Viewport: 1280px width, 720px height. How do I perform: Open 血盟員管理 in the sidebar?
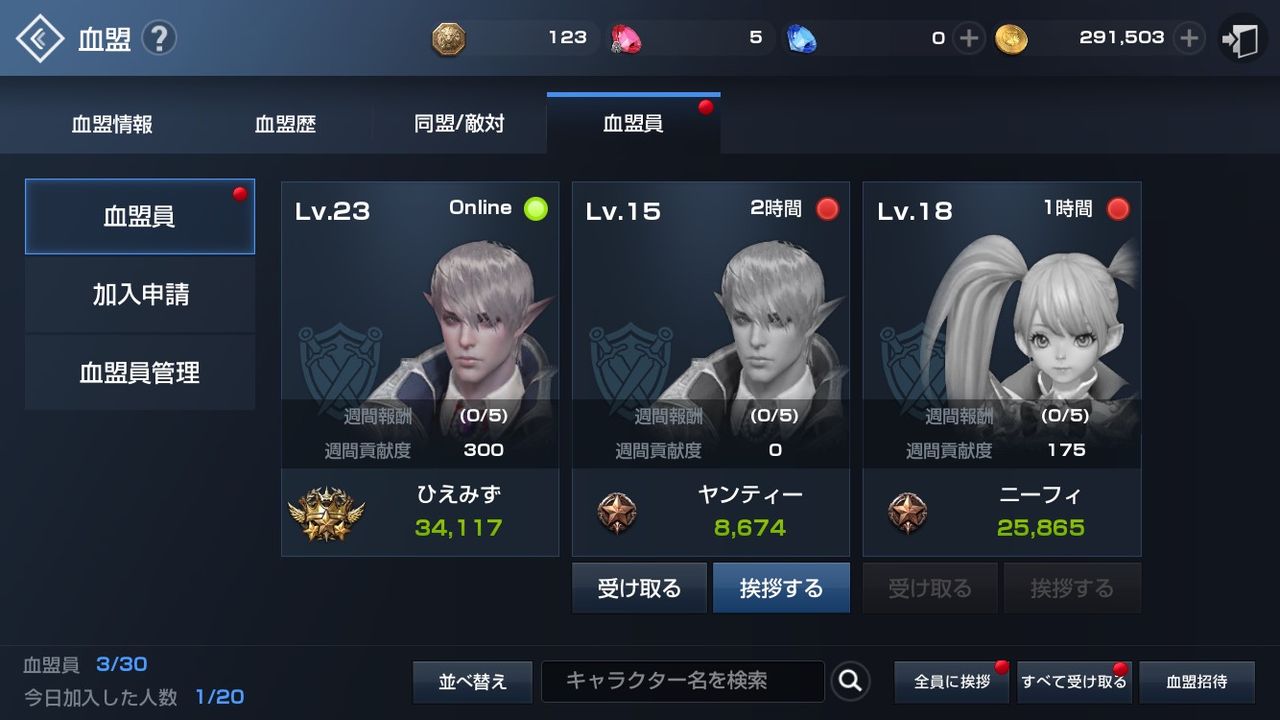[140, 372]
